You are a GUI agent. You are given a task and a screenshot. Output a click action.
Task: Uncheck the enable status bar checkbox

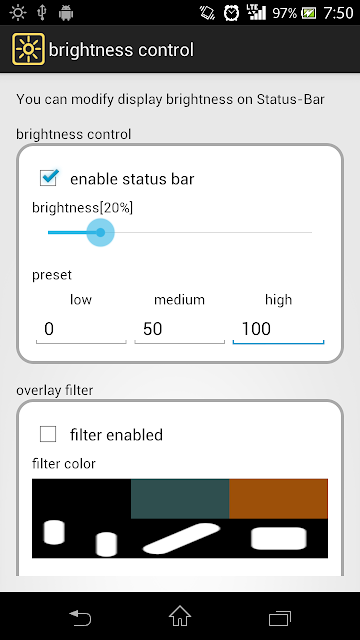(49, 178)
